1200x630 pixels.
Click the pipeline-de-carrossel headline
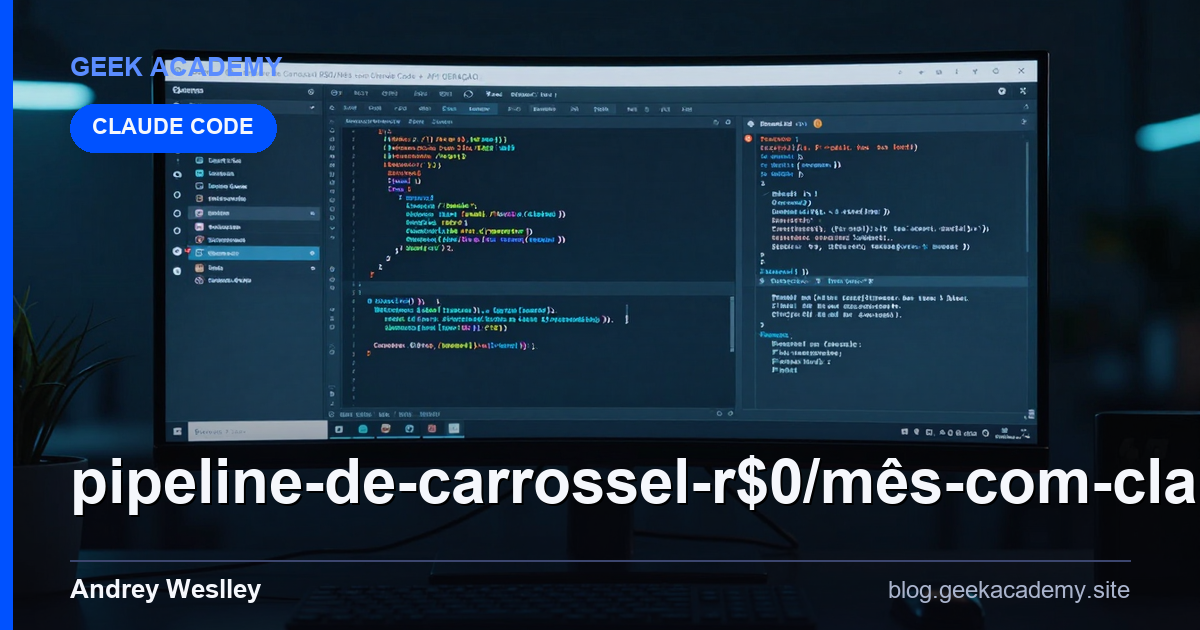635,485
